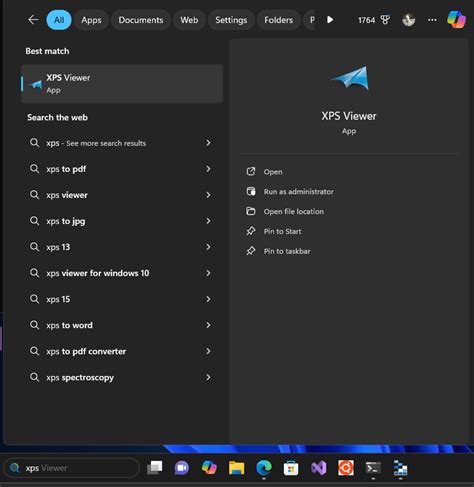Screen dimensions: 474x487
Task: Select the 'xps - See more search results' suggestion
Action: [x=121, y=143]
